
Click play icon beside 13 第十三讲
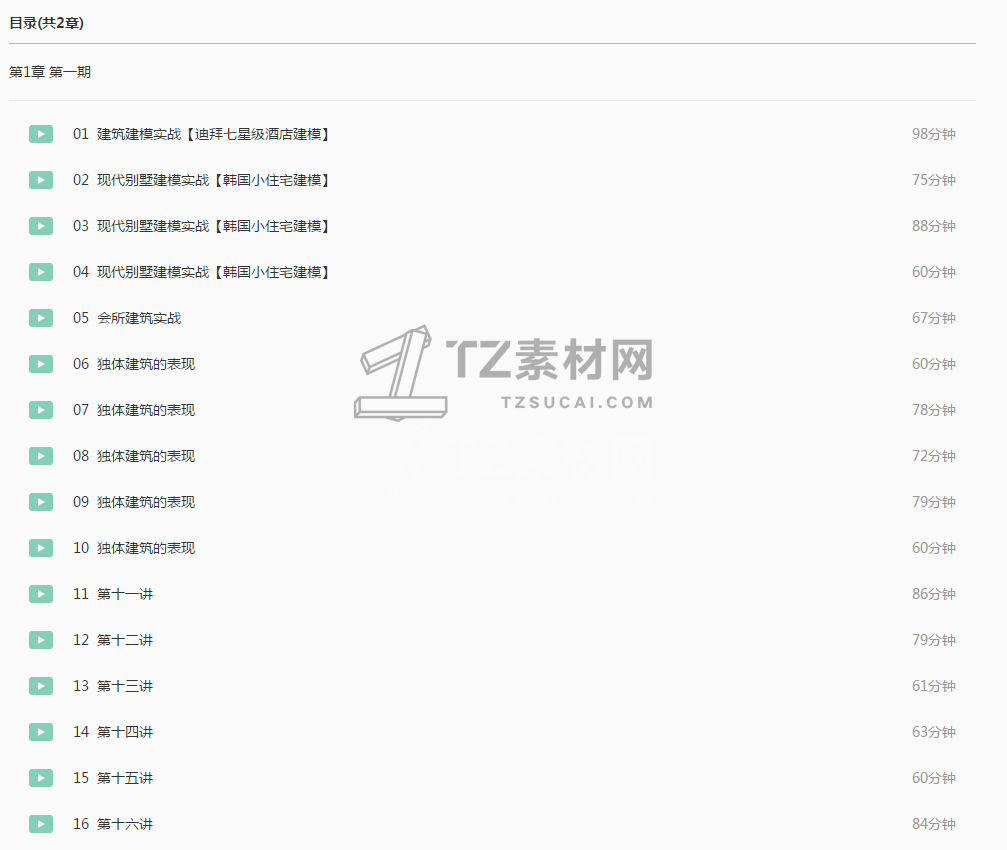click(x=41, y=686)
